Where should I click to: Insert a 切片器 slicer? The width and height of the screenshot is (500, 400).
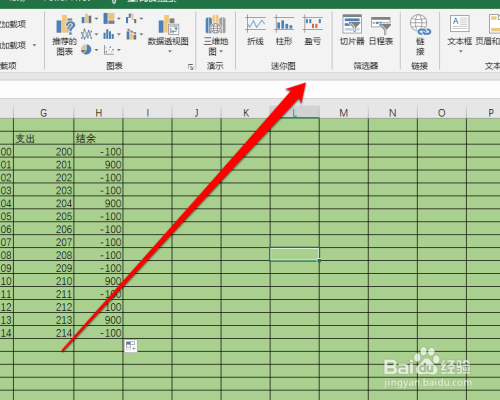(352, 30)
